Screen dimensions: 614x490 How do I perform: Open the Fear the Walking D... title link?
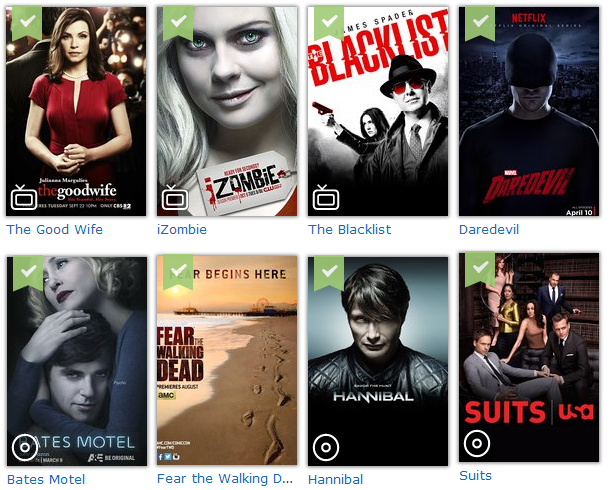[x=225, y=478]
